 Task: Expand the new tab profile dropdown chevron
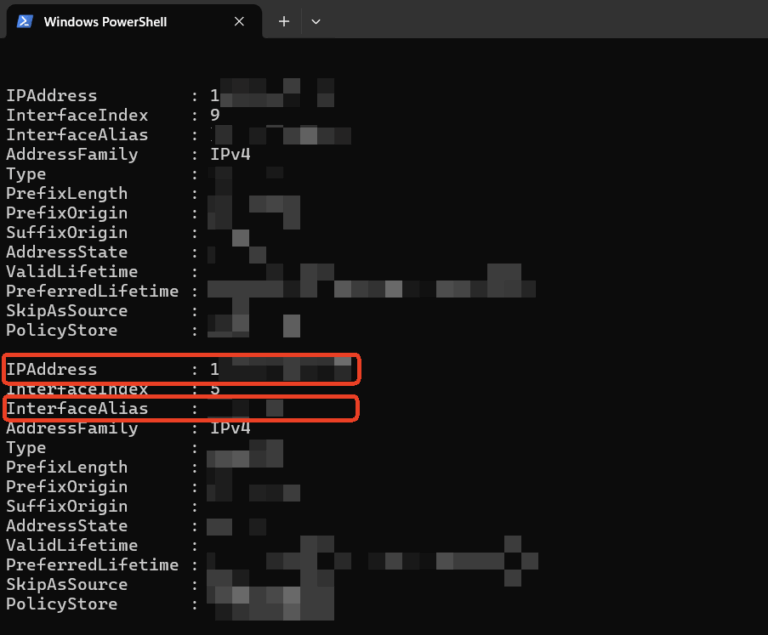coord(316,22)
